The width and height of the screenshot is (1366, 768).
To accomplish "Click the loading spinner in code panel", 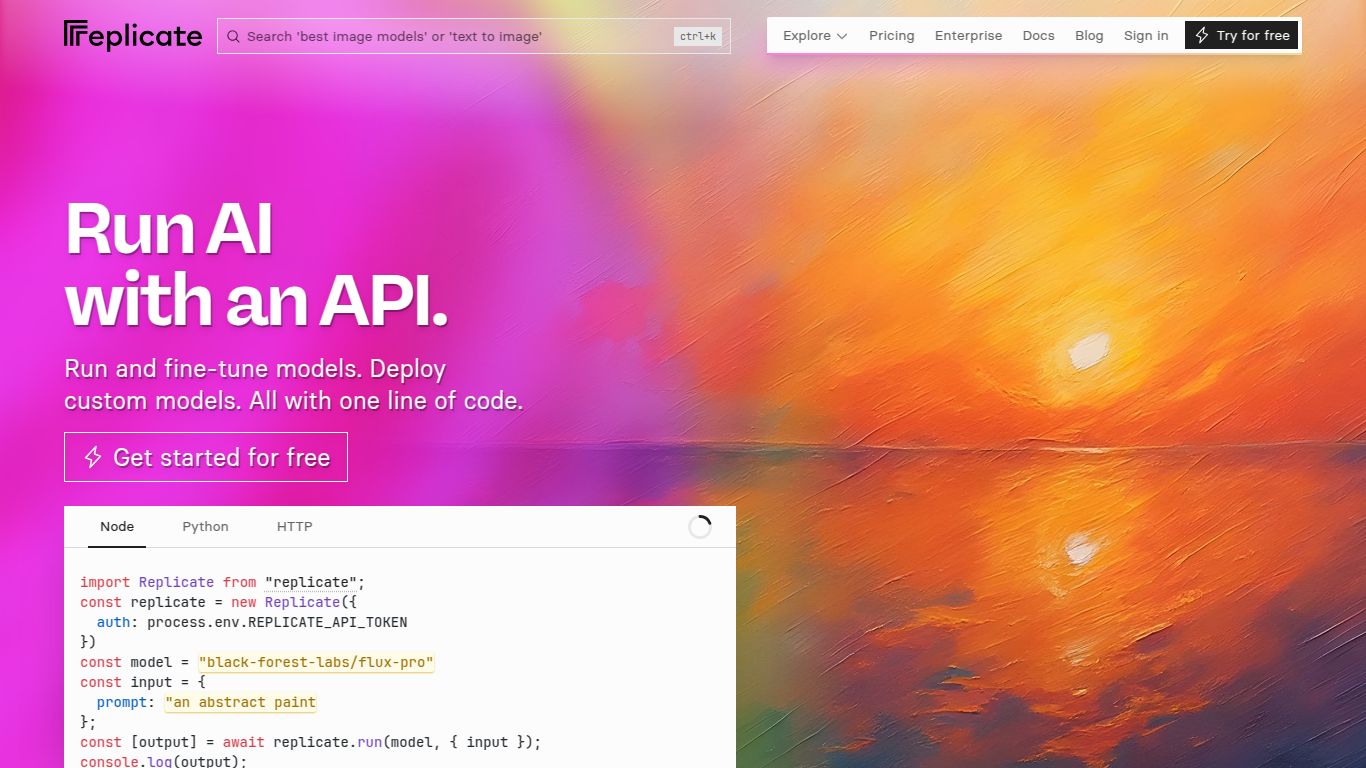I will tap(700, 527).
